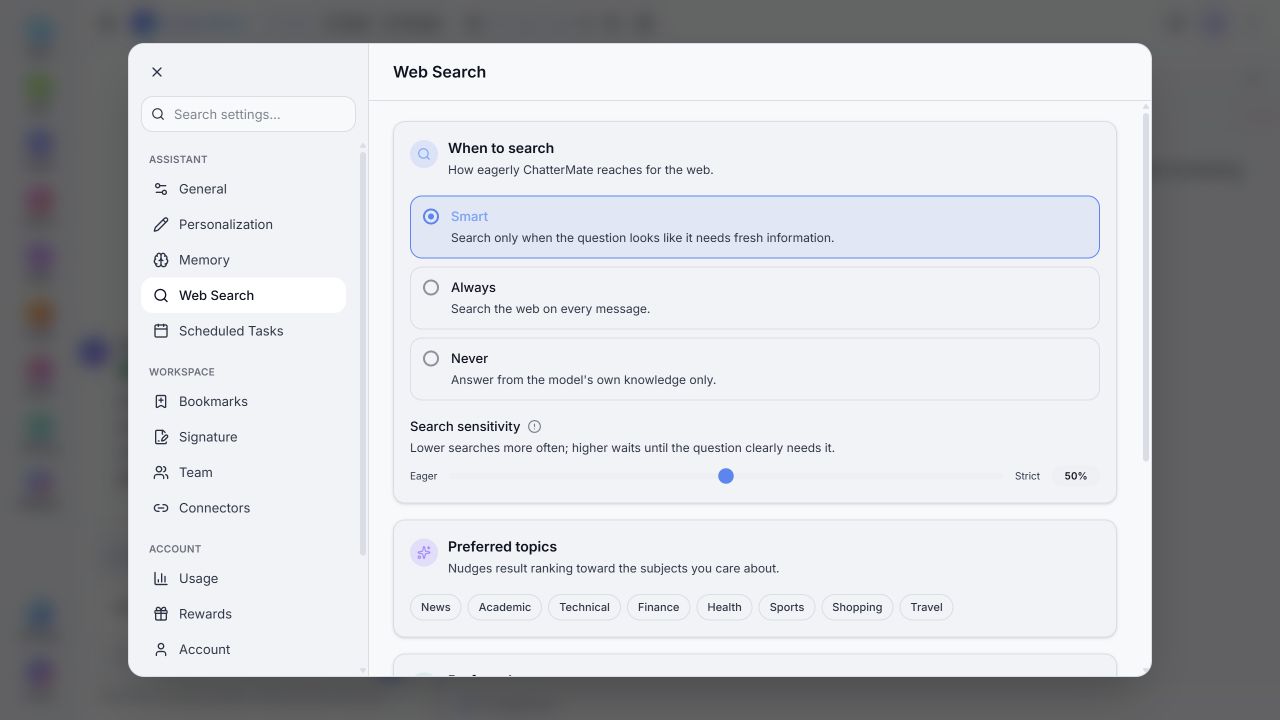Click the magnifier icon beside When to search
The width and height of the screenshot is (1280, 720).
coord(424,154)
